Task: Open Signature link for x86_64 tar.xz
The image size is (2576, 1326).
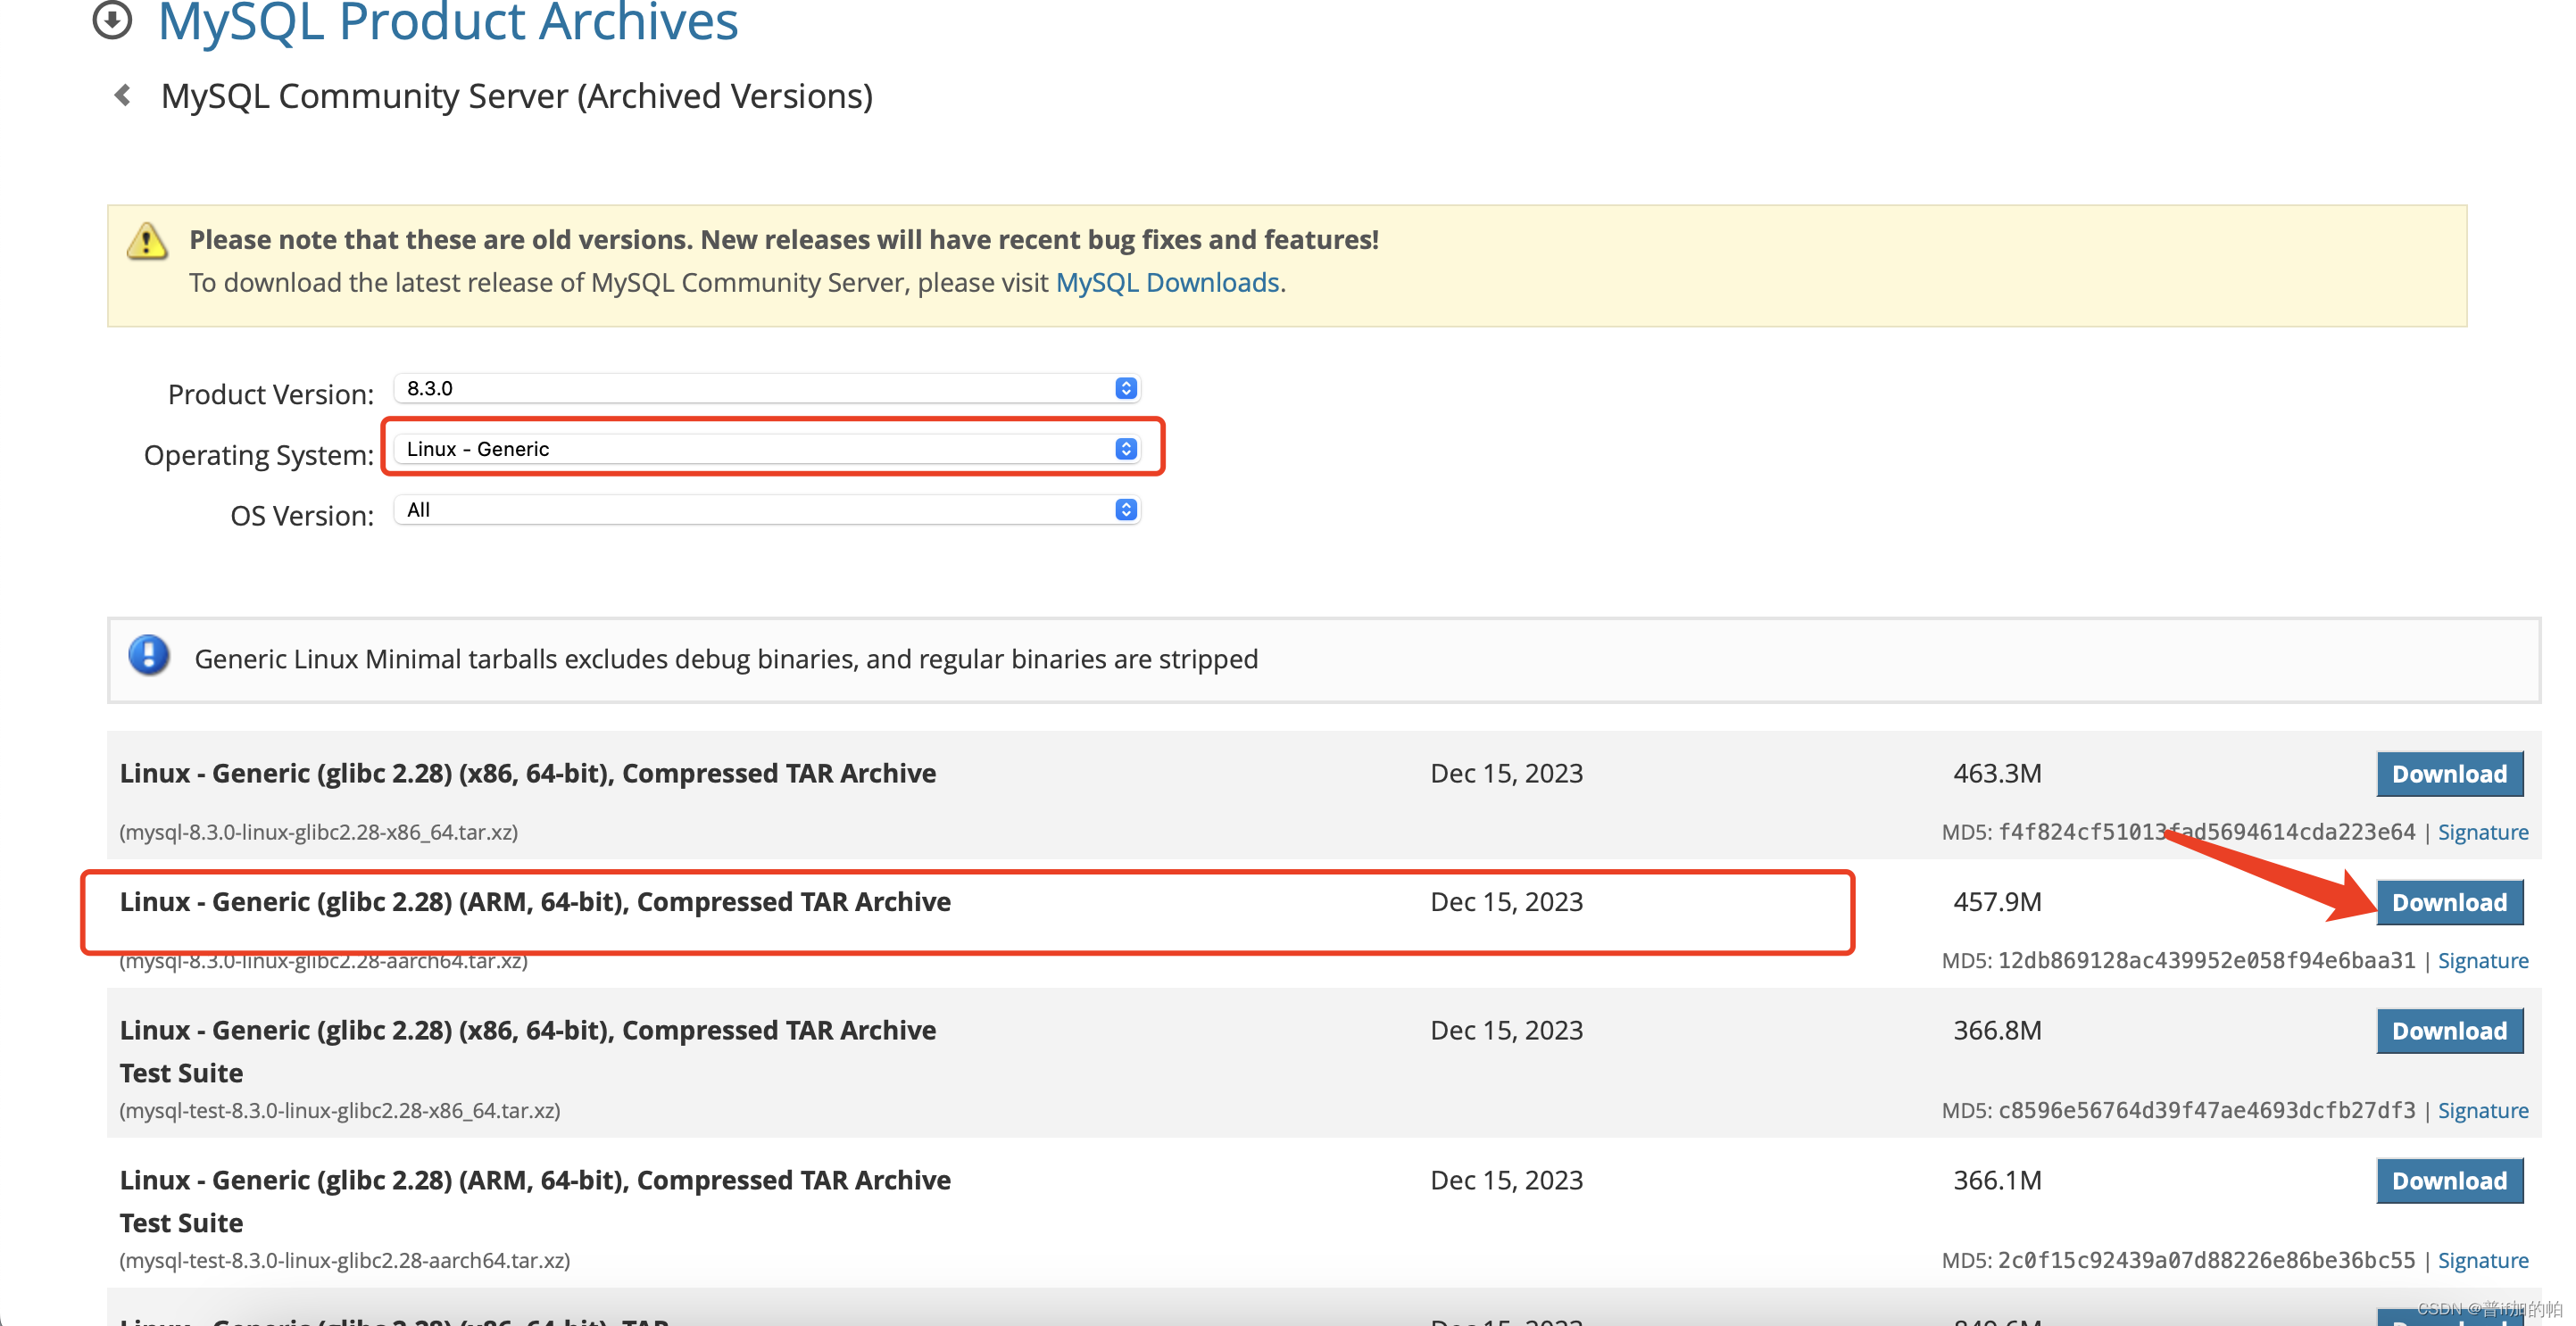Action: pyautogui.click(x=2482, y=832)
